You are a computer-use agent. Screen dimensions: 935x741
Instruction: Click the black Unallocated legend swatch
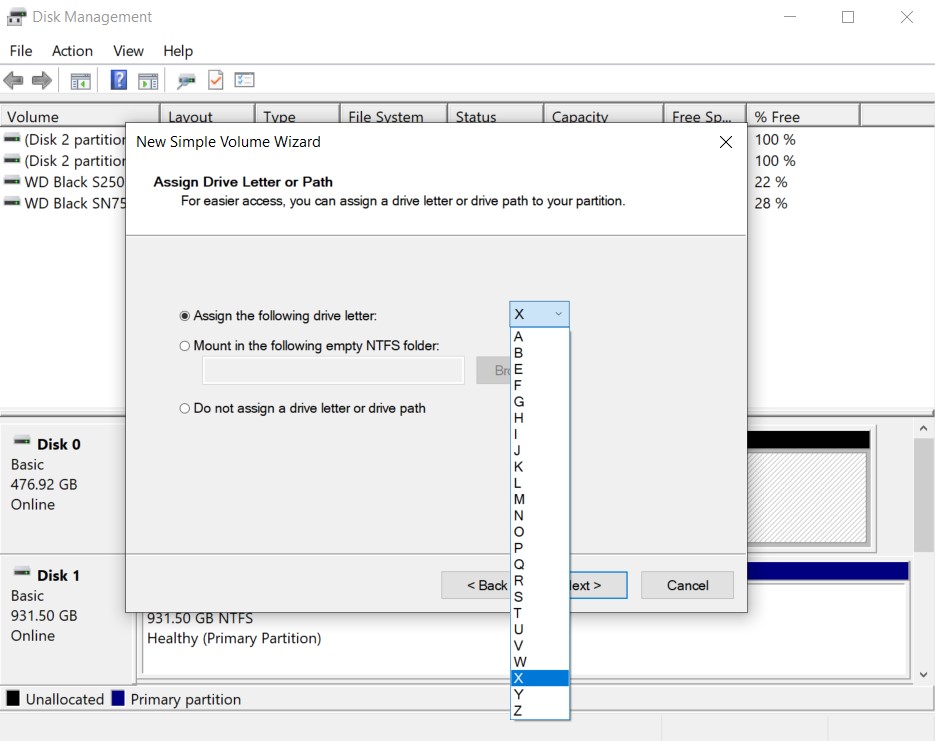[13, 698]
